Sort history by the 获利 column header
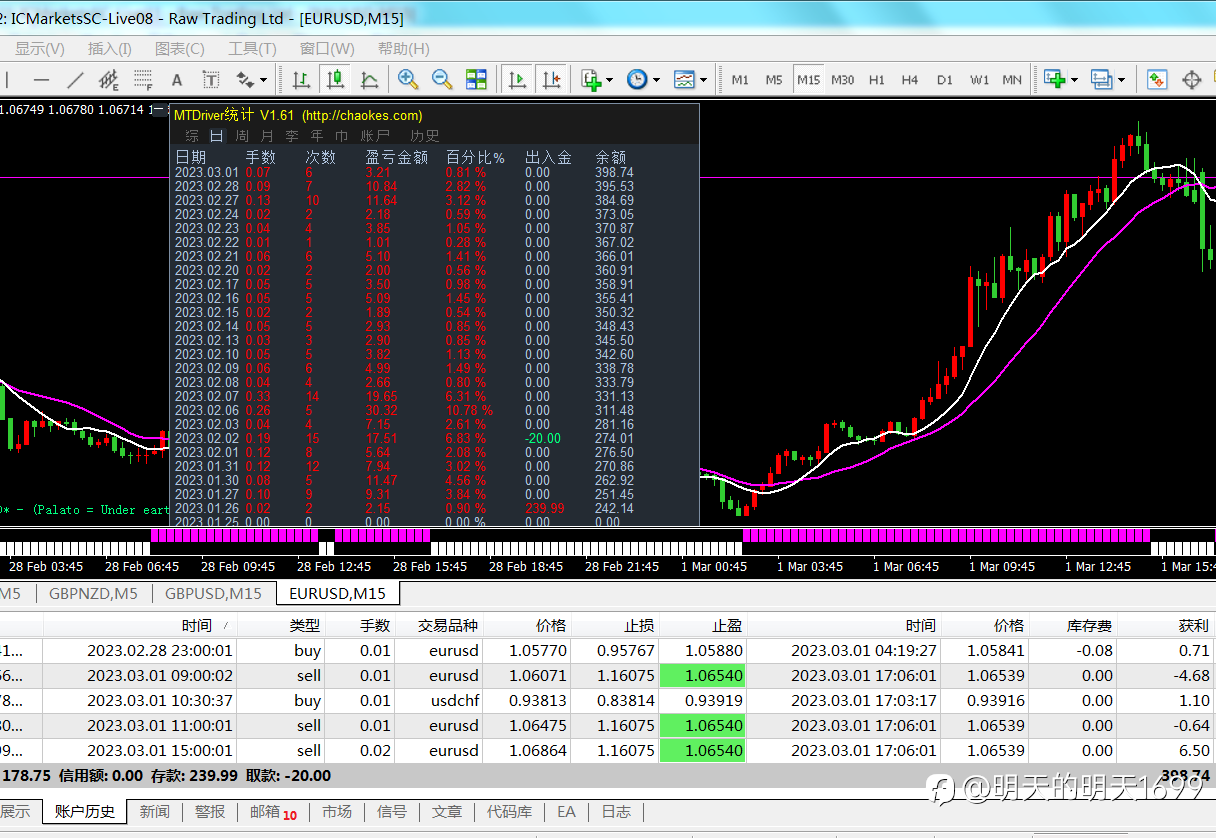1216x838 pixels. pos(1192,625)
